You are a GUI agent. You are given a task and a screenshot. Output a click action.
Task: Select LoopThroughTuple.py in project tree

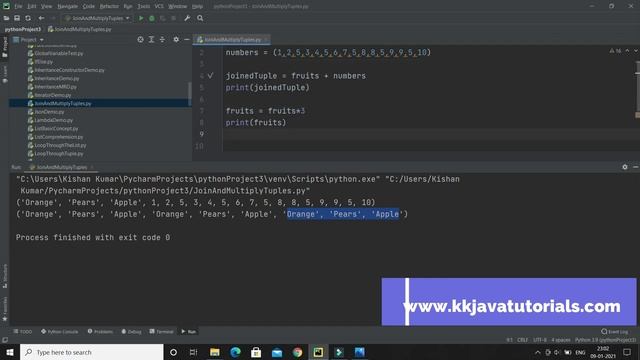tap(55, 154)
